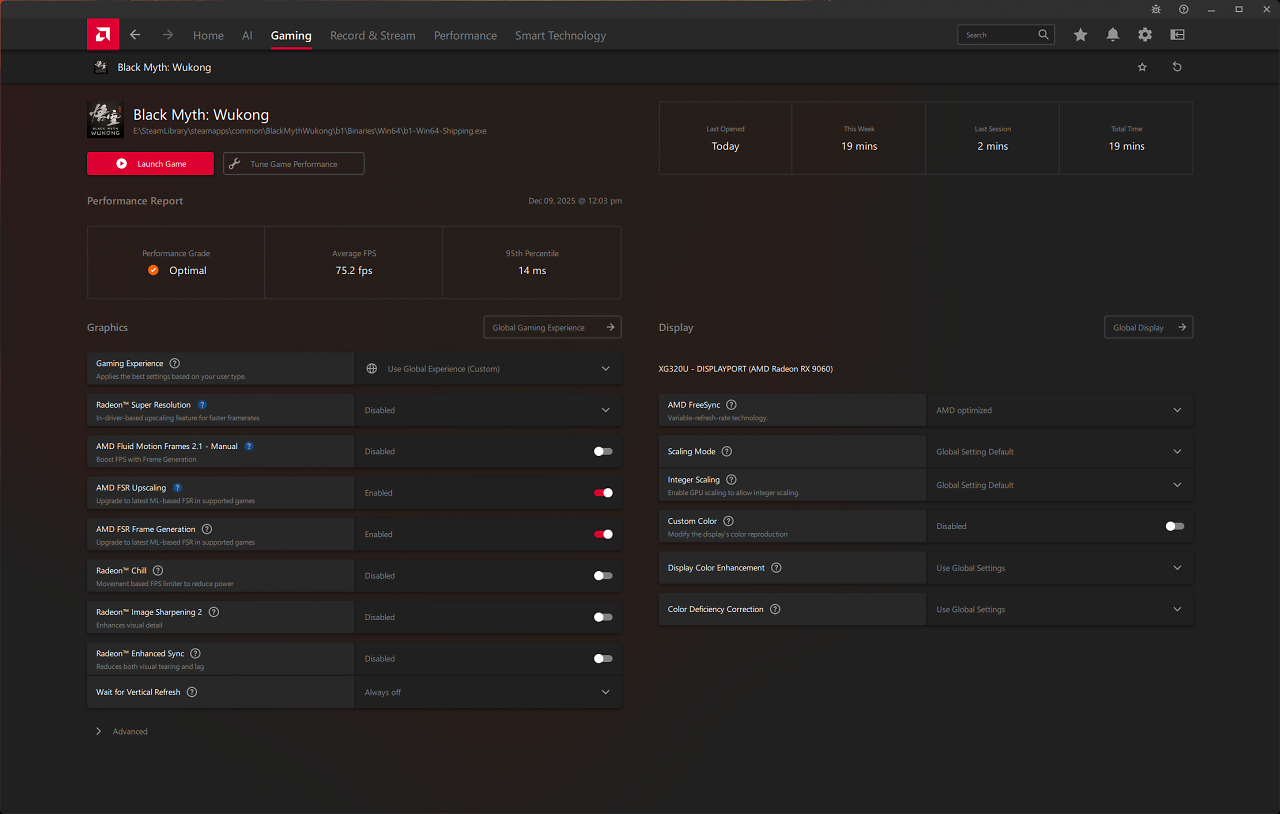Screen dimensions: 1280x814
Task: Switch to the AI tab
Action: pos(247,35)
